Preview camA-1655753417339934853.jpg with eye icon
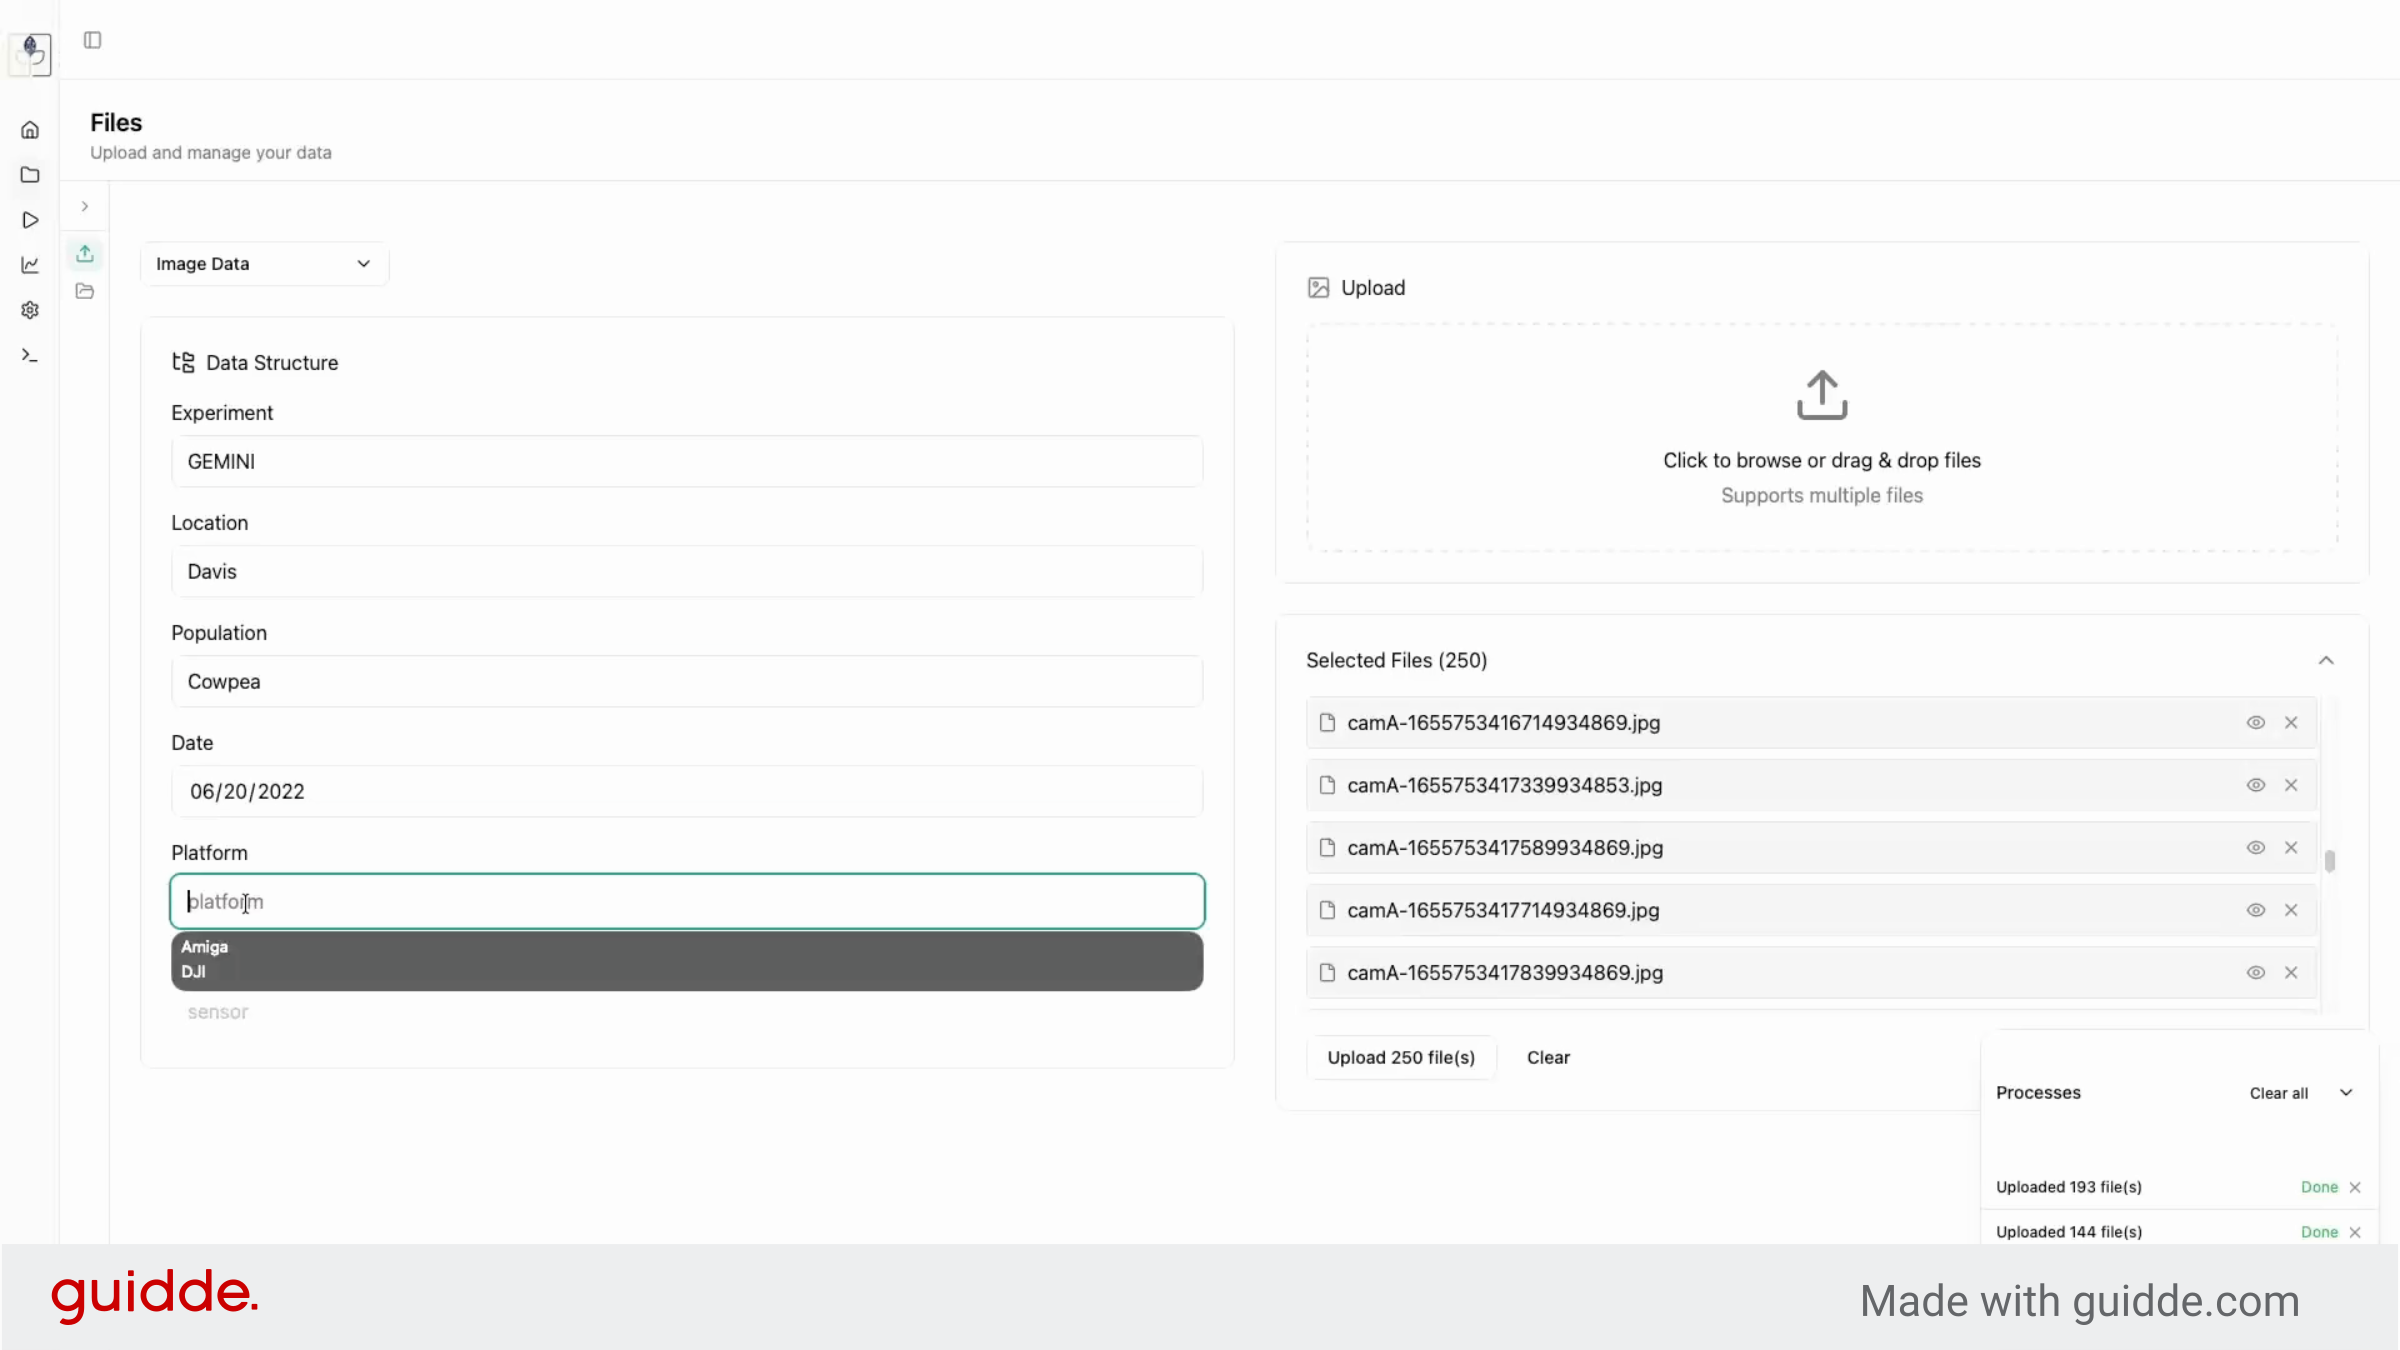The image size is (2400, 1350). pos(2256,785)
